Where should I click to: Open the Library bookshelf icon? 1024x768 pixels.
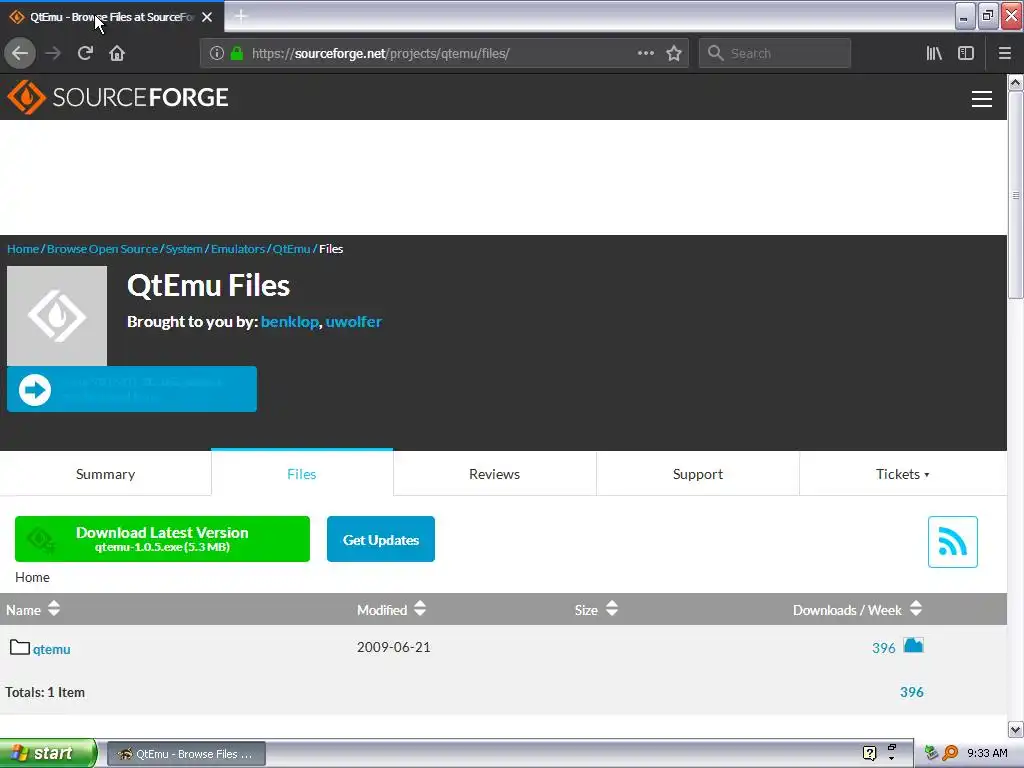934,53
